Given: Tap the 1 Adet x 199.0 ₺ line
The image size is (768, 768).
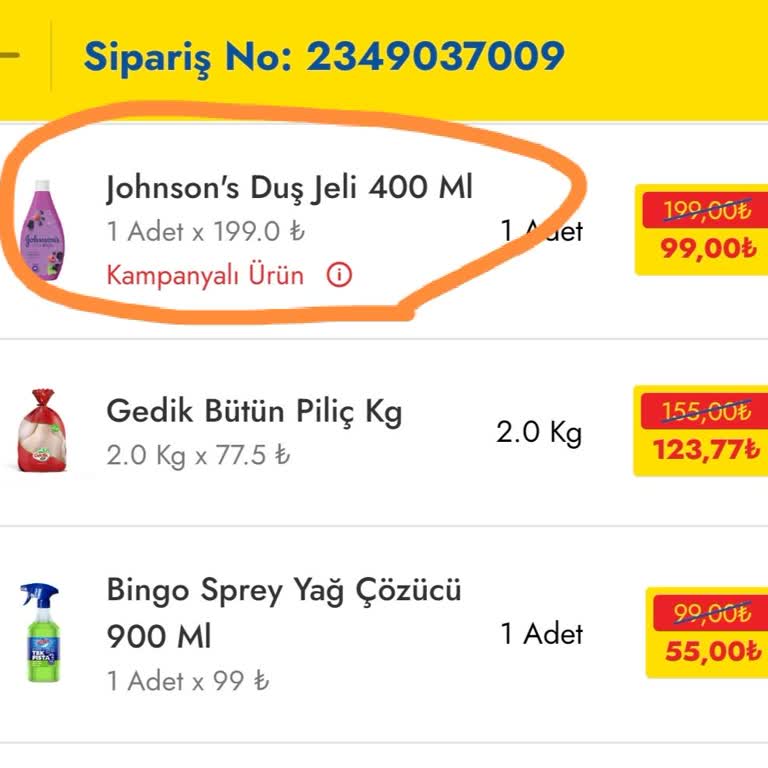Looking at the screenshot, I should [x=205, y=232].
